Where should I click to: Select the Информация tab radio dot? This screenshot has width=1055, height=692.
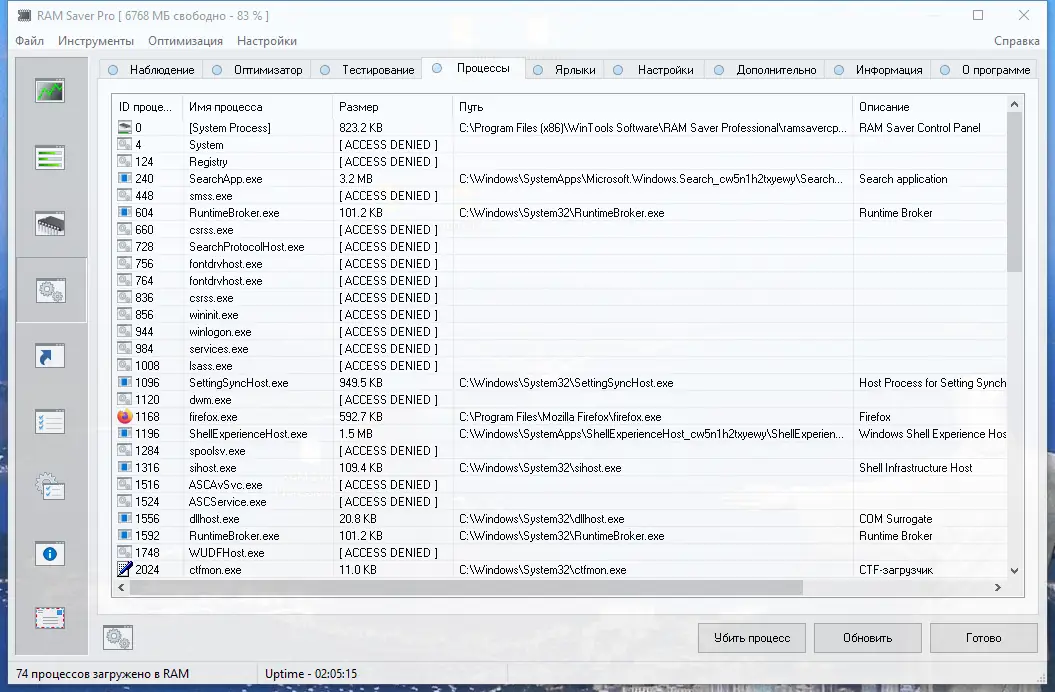pos(838,70)
